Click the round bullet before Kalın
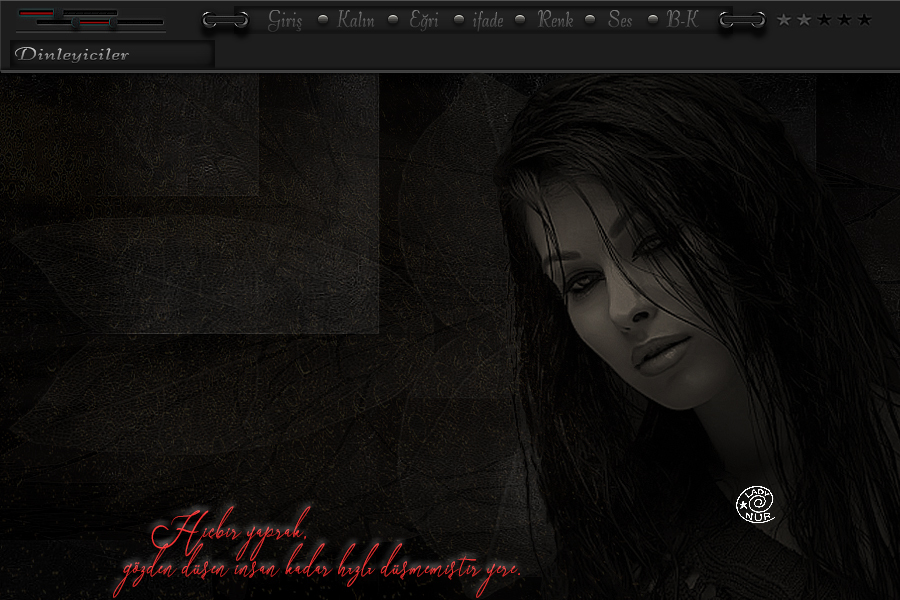 [x=323, y=20]
